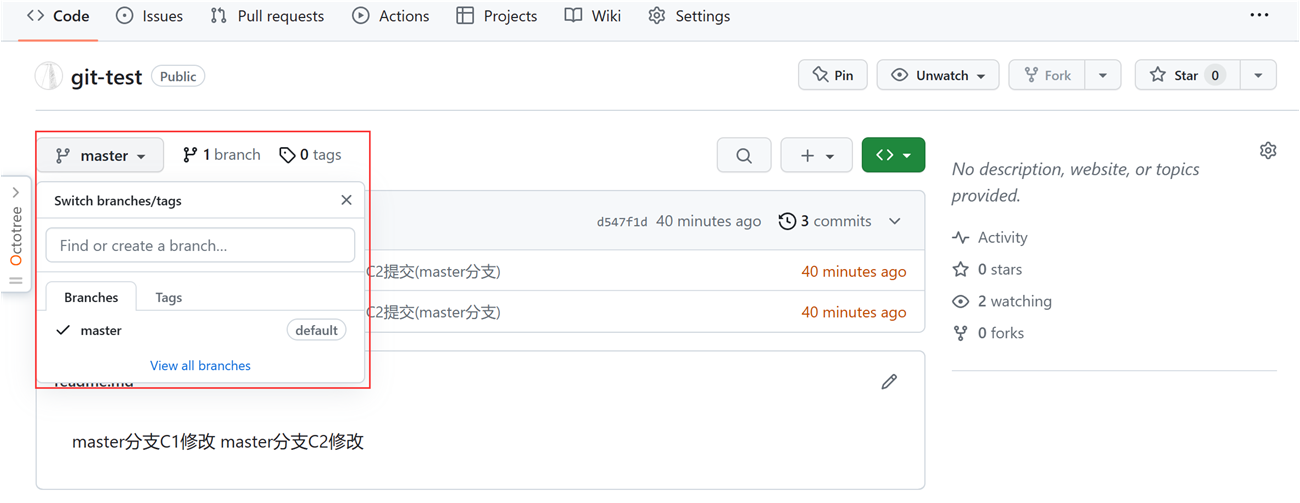Expand the Star lists dropdown arrow
1300x503 pixels.
tap(1258, 75)
